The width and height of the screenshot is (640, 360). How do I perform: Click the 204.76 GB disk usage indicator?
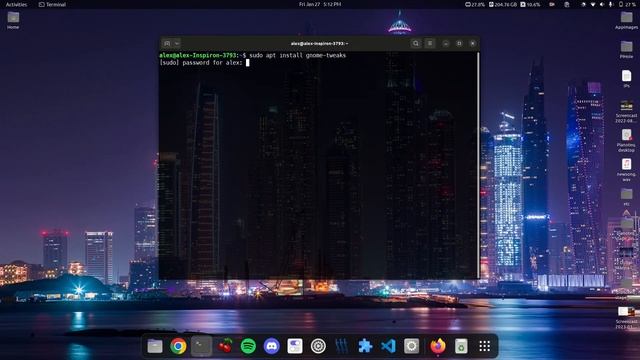pos(503,4)
